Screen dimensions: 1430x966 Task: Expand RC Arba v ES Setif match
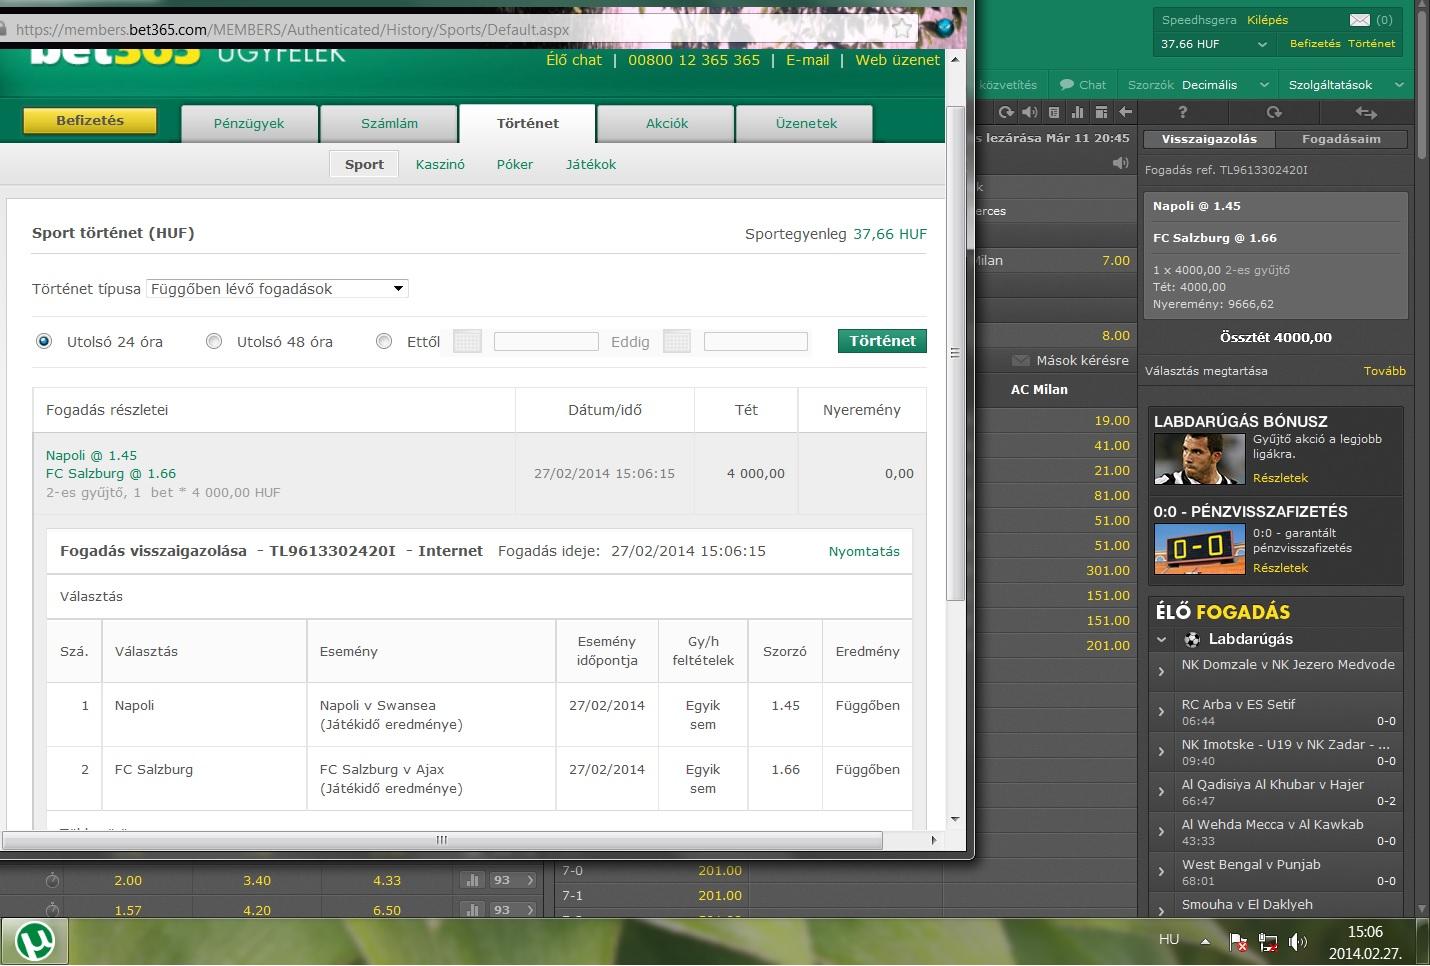[1161, 711]
